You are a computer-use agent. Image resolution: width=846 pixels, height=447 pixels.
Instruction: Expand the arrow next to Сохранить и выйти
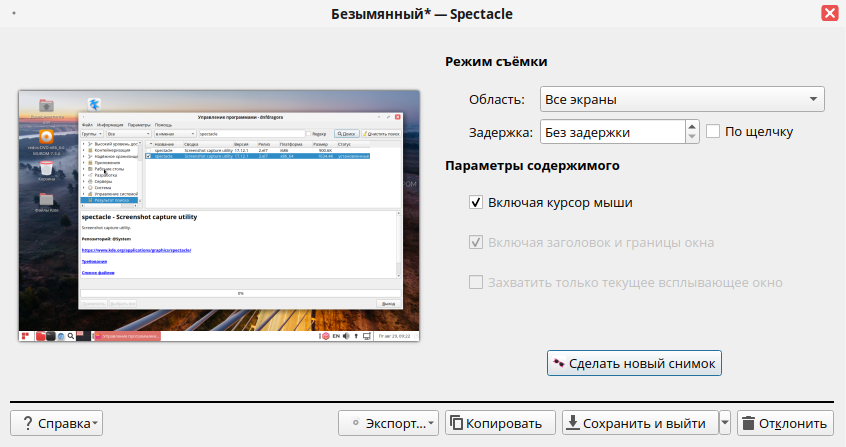[x=725, y=423]
